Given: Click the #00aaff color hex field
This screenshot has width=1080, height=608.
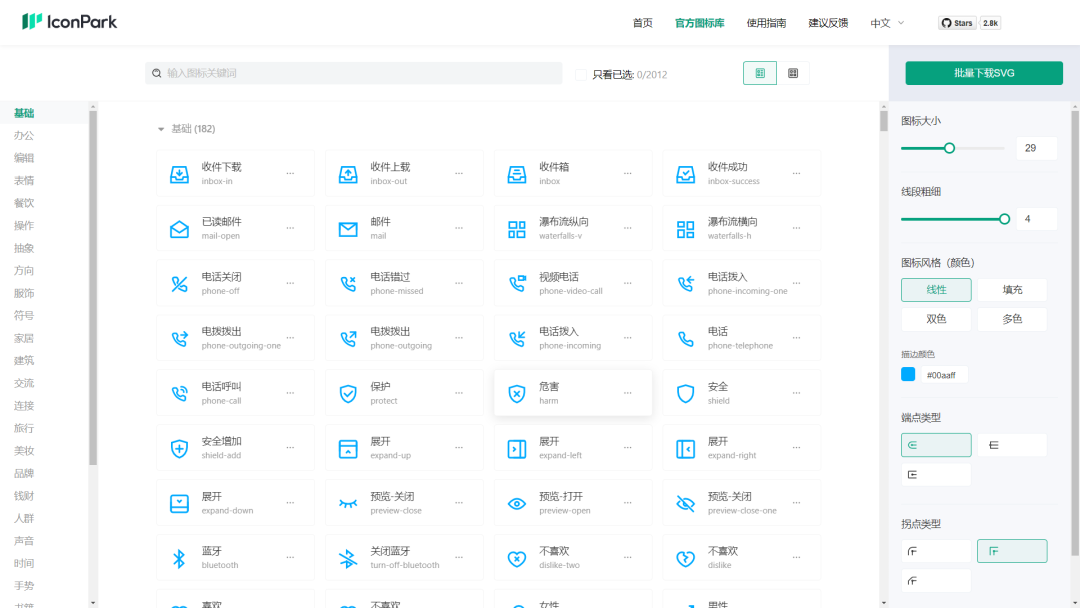Looking at the screenshot, I should click(944, 375).
